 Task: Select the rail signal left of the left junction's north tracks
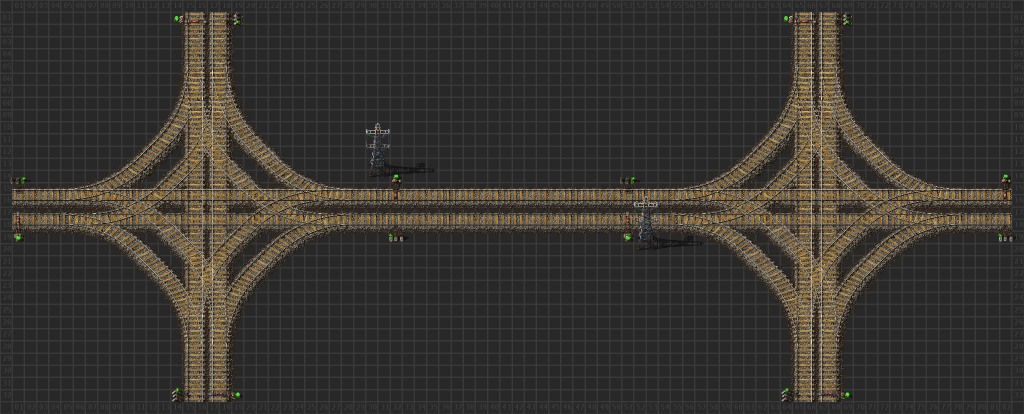click(178, 19)
